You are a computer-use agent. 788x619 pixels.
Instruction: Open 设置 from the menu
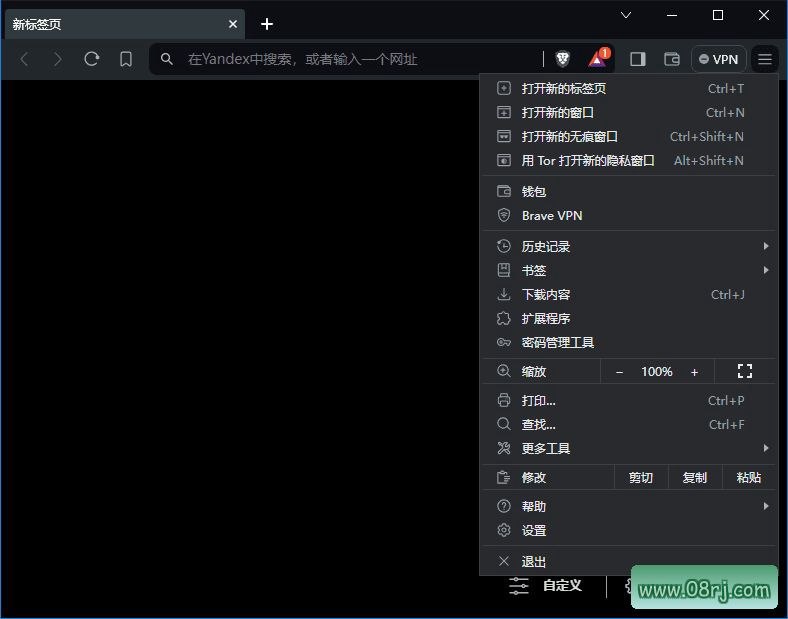point(628,531)
